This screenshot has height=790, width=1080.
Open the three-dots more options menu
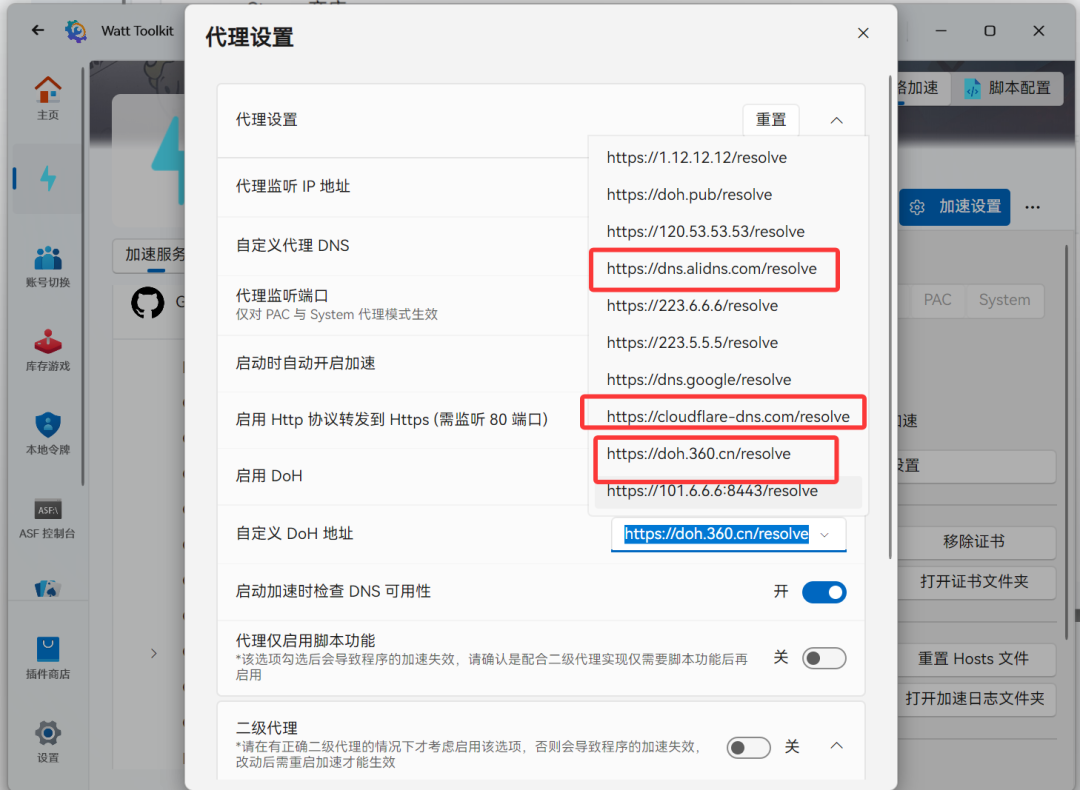(1032, 207)
